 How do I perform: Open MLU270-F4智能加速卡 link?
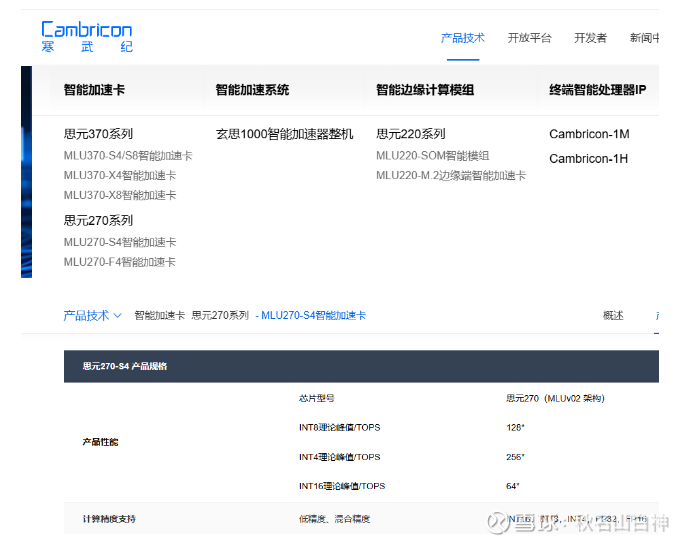click(x=120, y=262)
